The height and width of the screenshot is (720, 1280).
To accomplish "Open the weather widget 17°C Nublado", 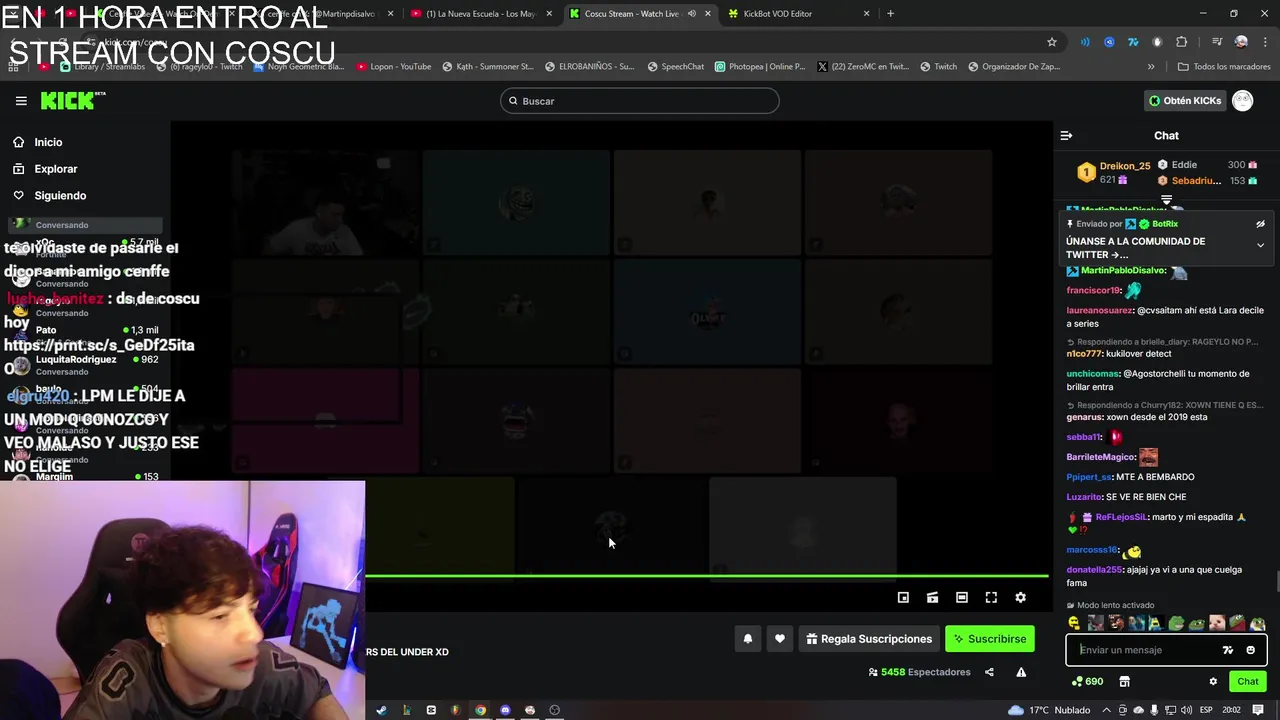I will tap(1049, 710).
